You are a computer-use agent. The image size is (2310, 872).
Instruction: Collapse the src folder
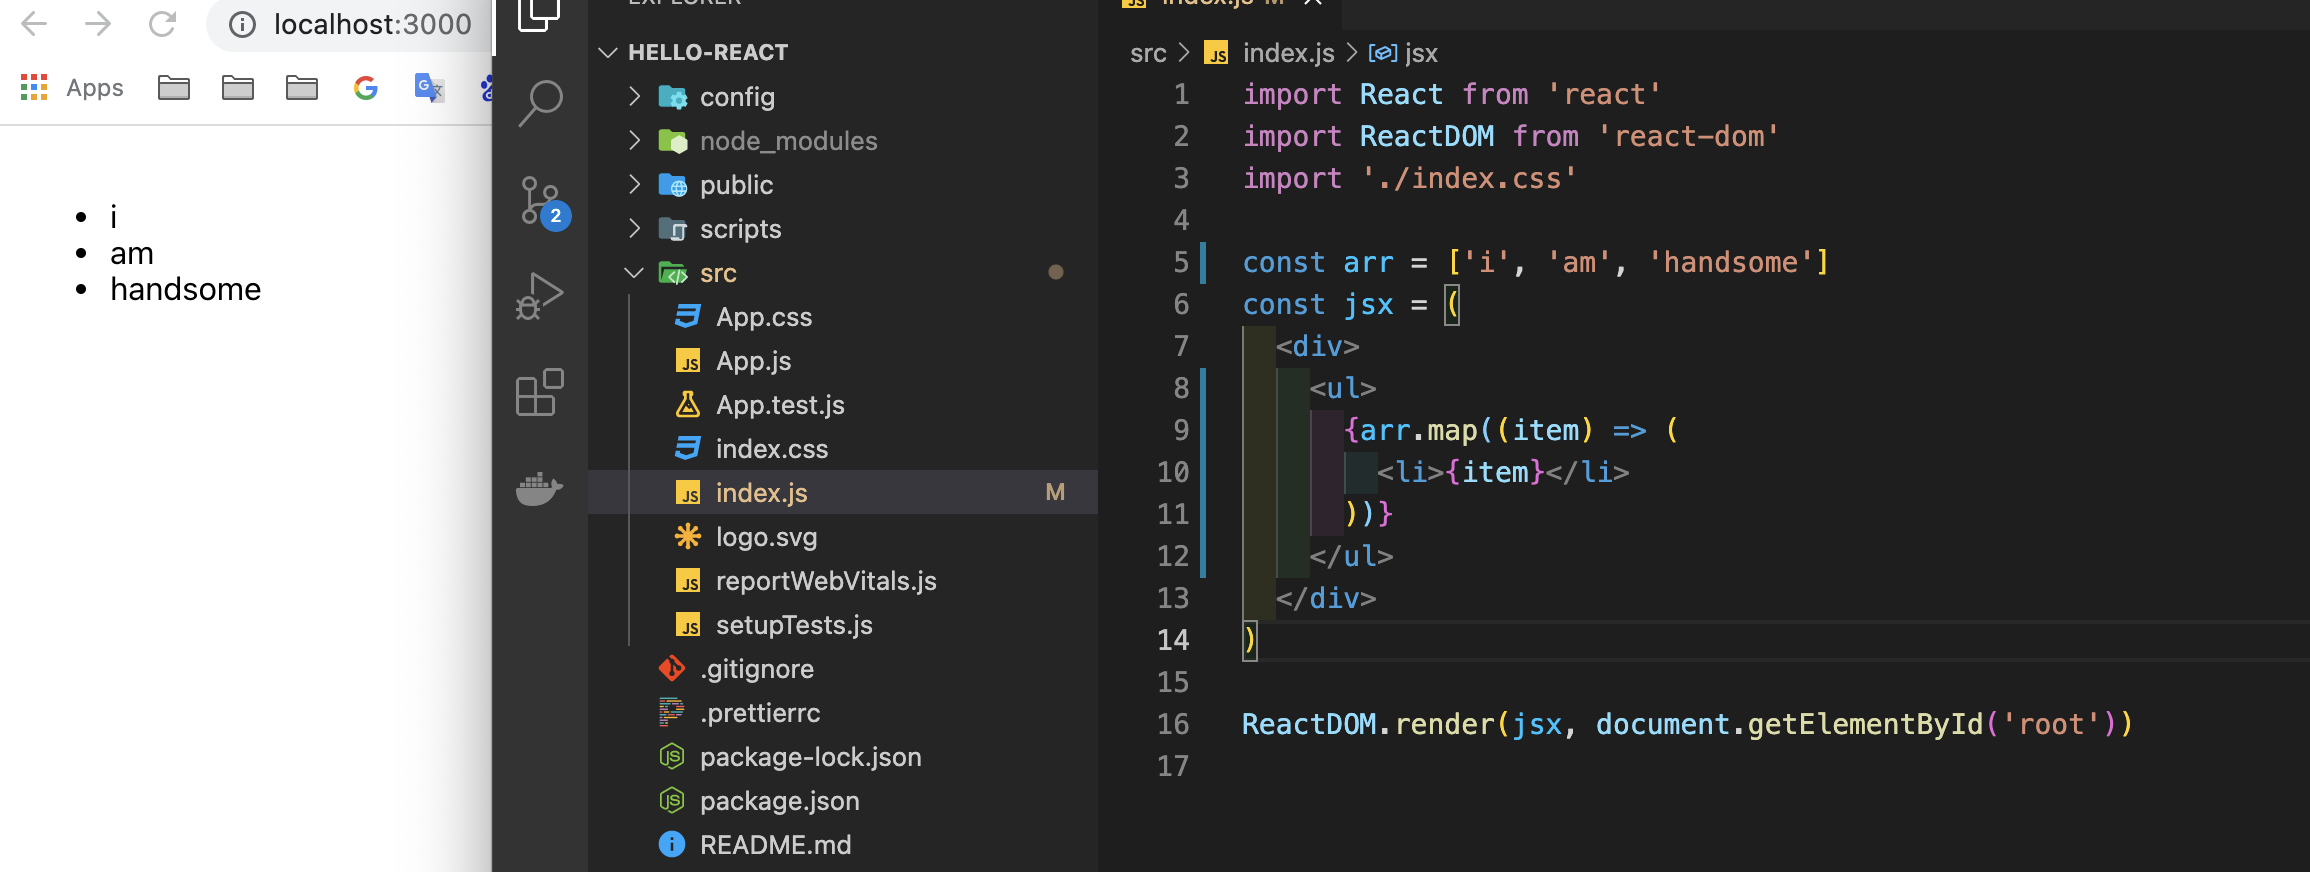pos(842,273)
